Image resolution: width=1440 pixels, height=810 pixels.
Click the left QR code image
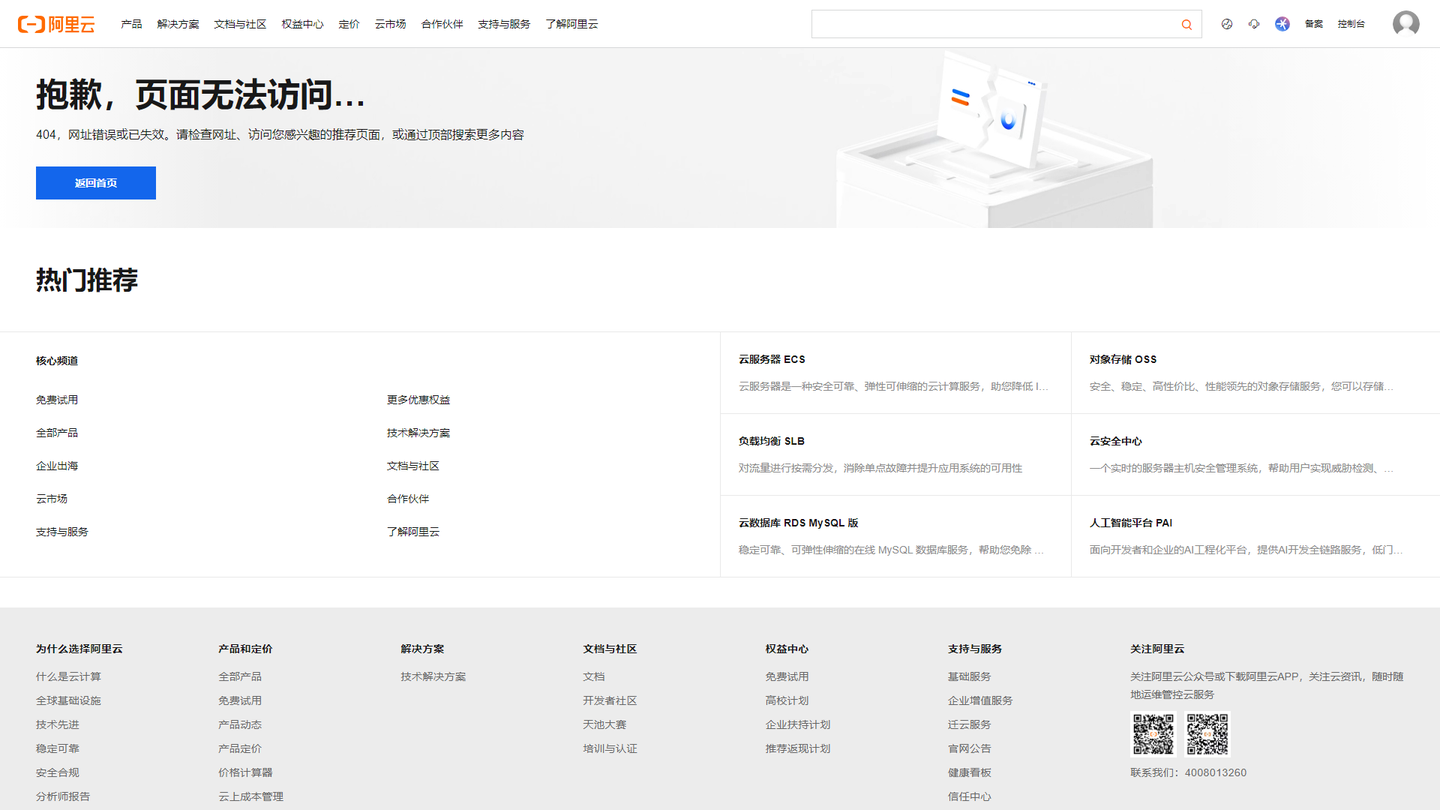(x=1153, y=734)
